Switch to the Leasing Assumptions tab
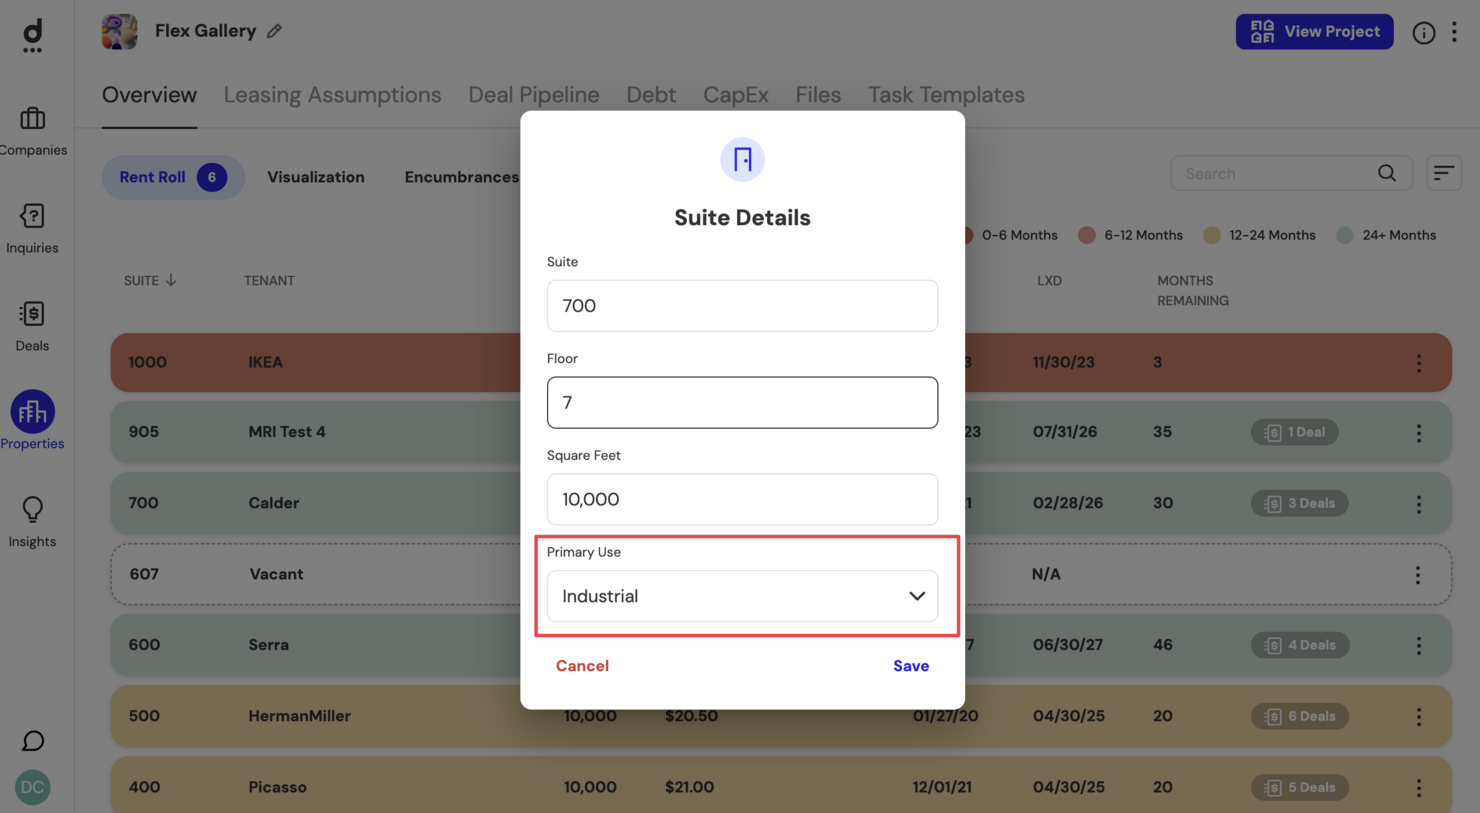 pos(332,95)
